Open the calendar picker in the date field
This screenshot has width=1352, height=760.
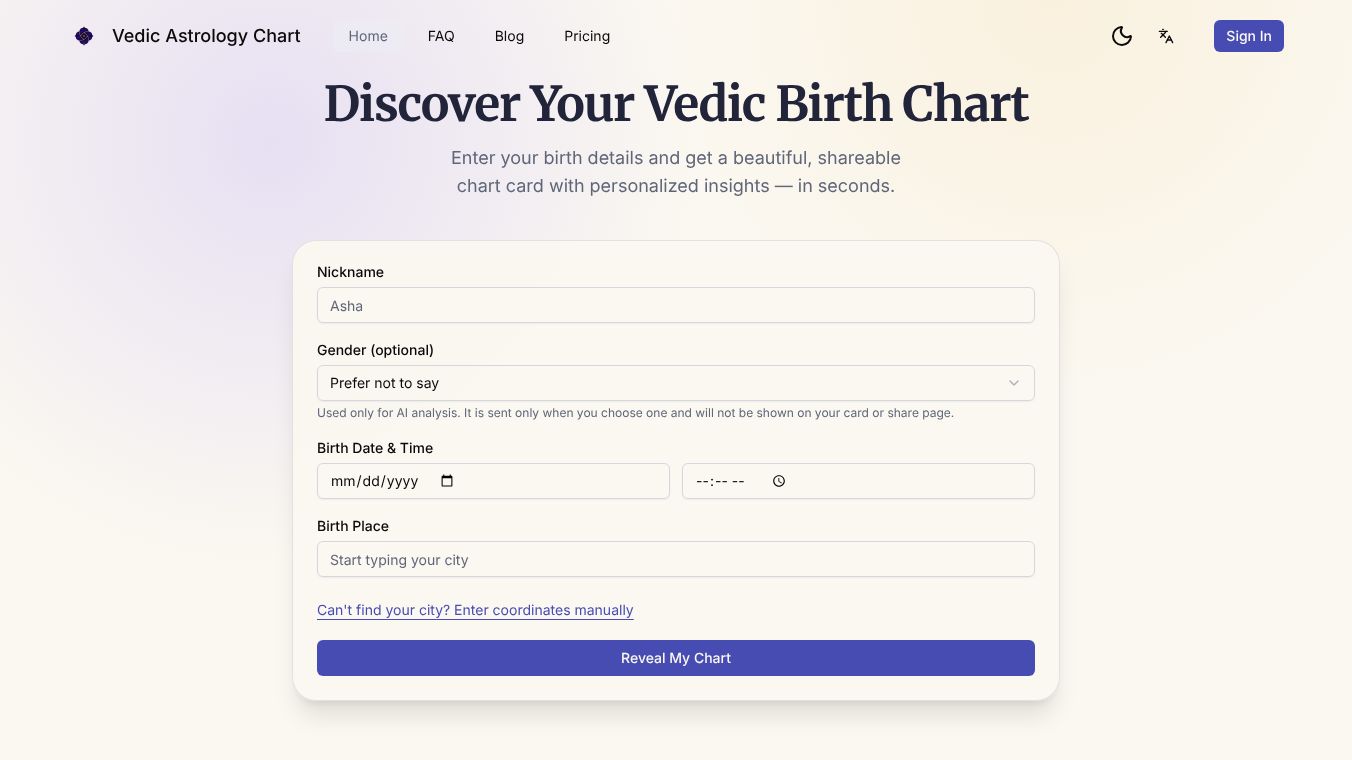point(447,481)
